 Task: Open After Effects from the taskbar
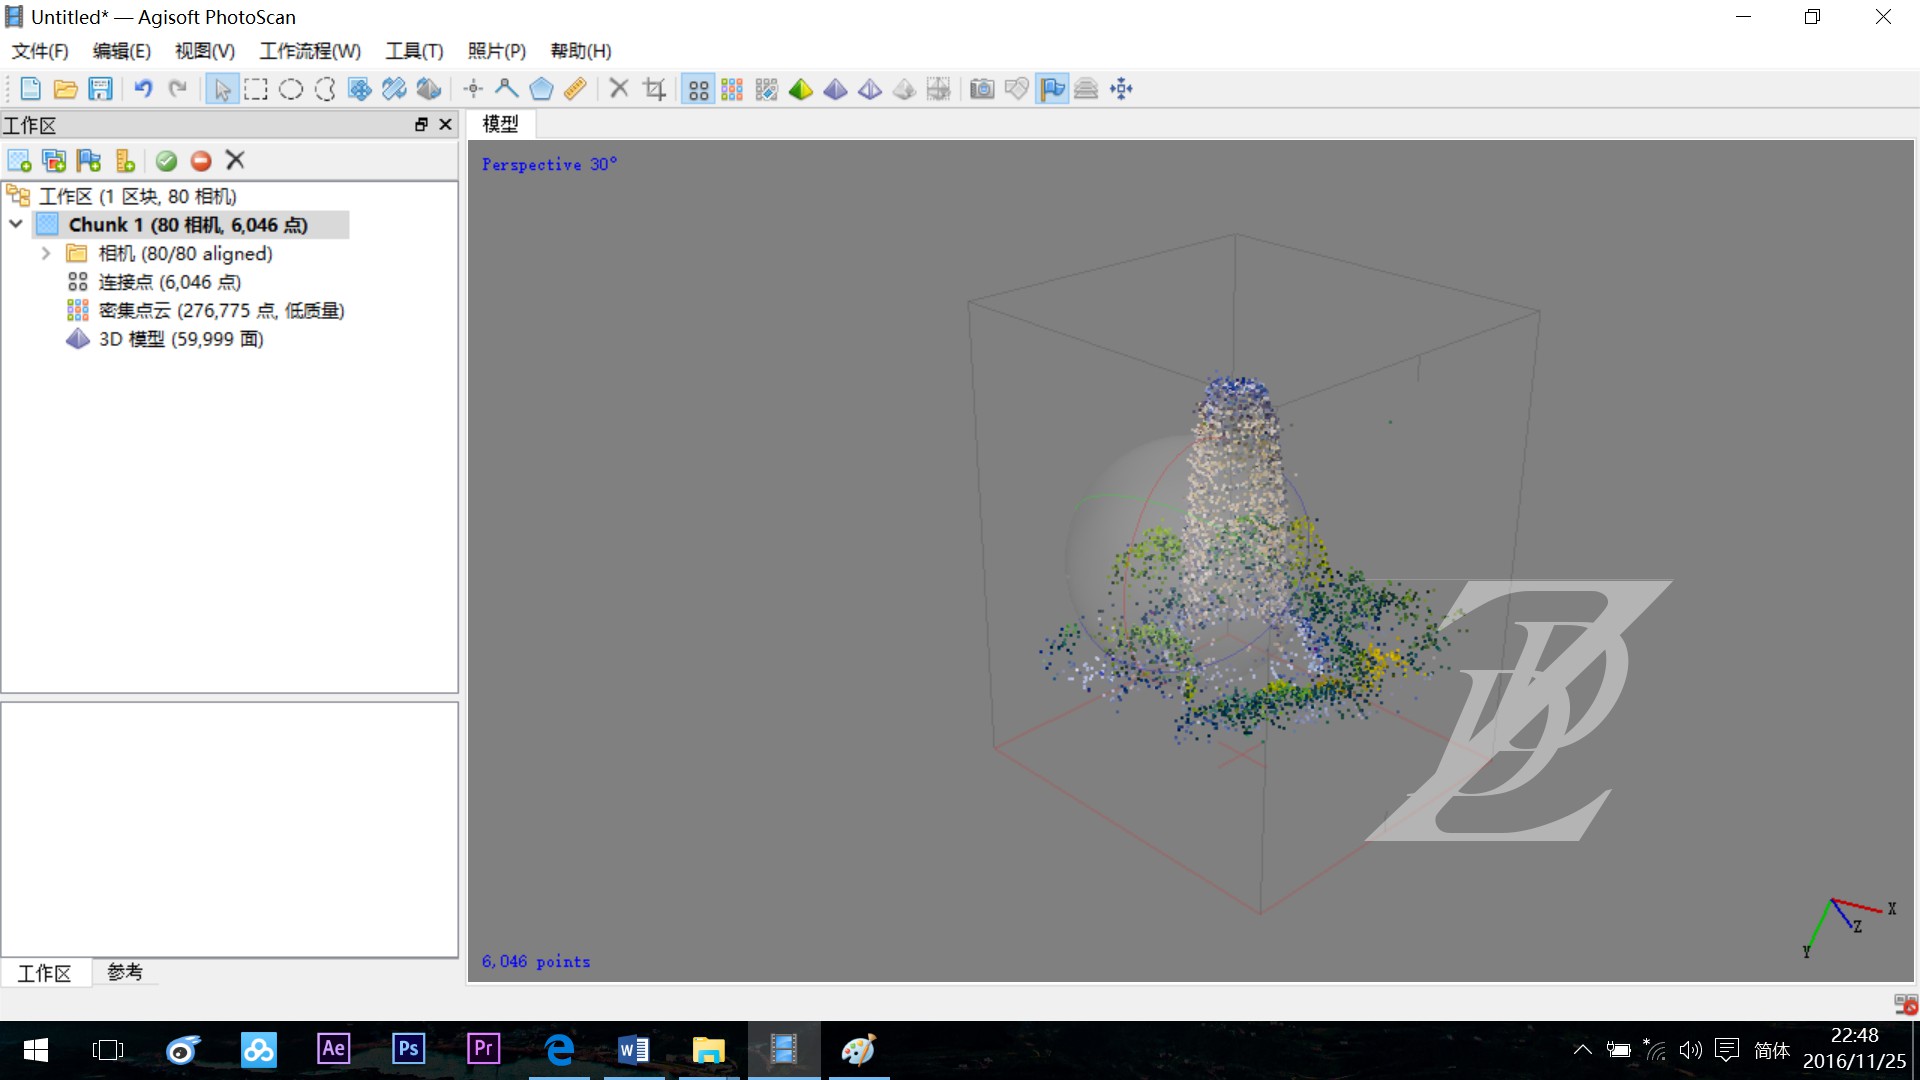pos(333,1049)
